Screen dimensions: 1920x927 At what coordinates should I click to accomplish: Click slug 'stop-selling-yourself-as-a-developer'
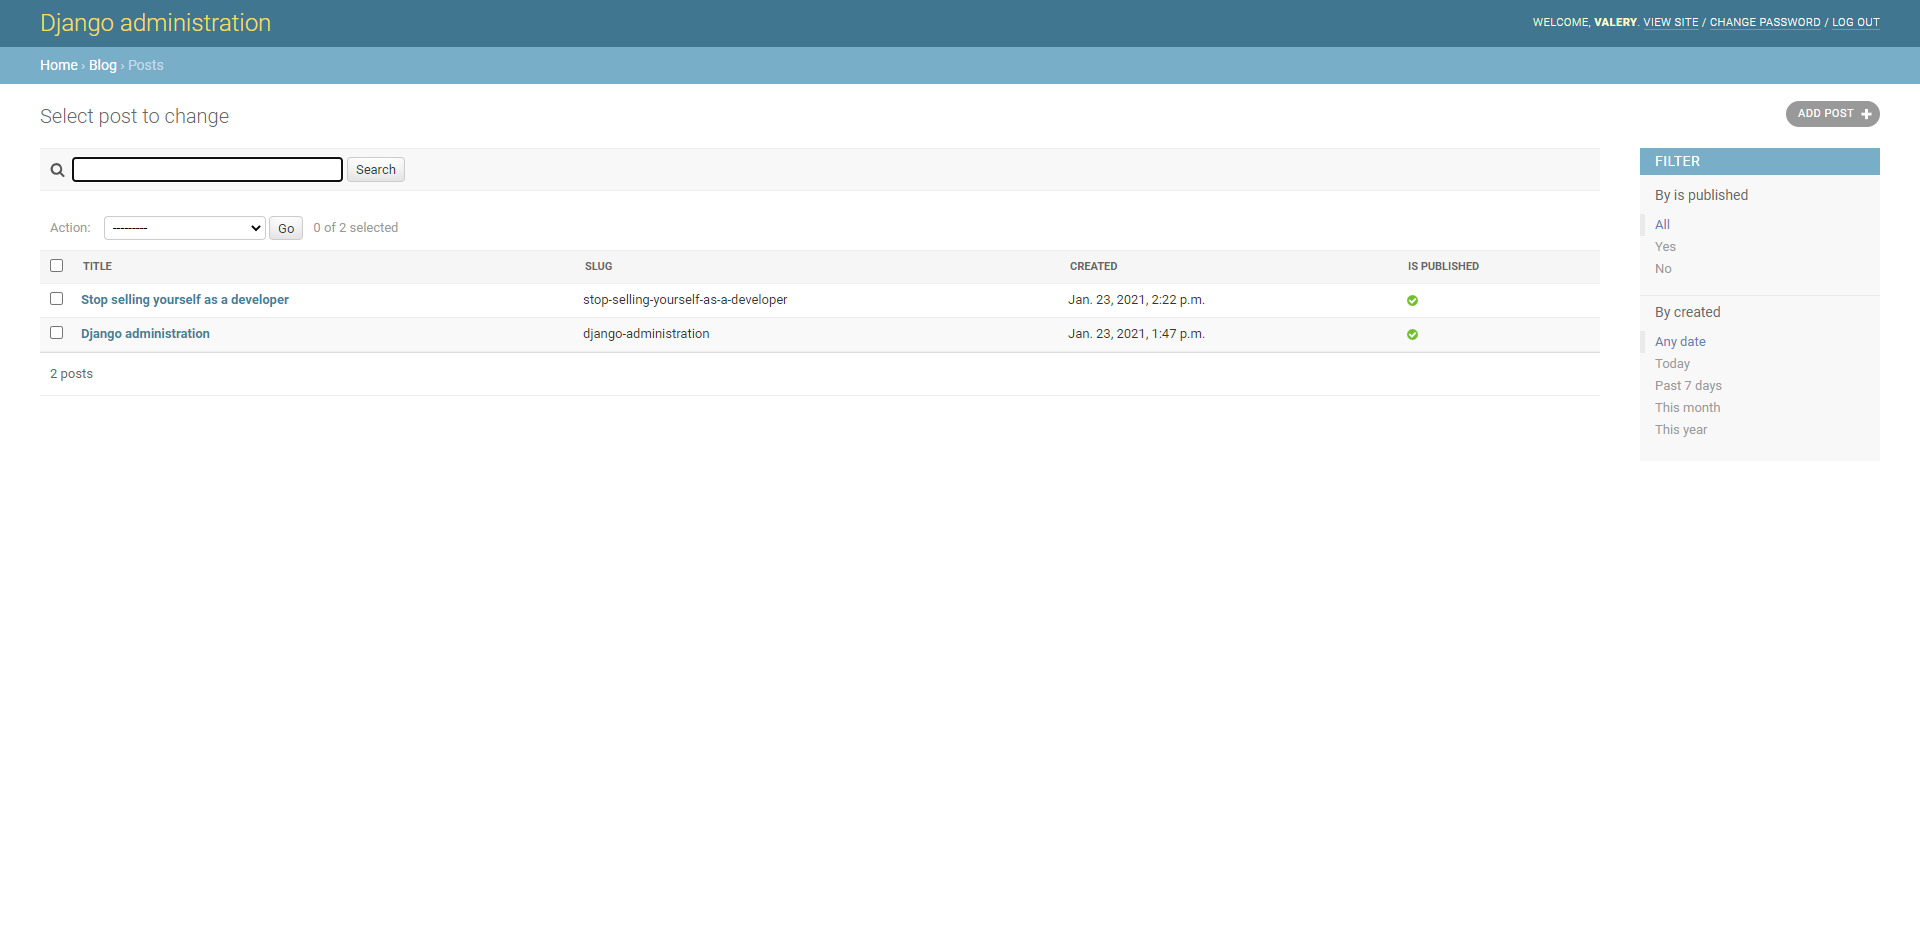(685, 300)
